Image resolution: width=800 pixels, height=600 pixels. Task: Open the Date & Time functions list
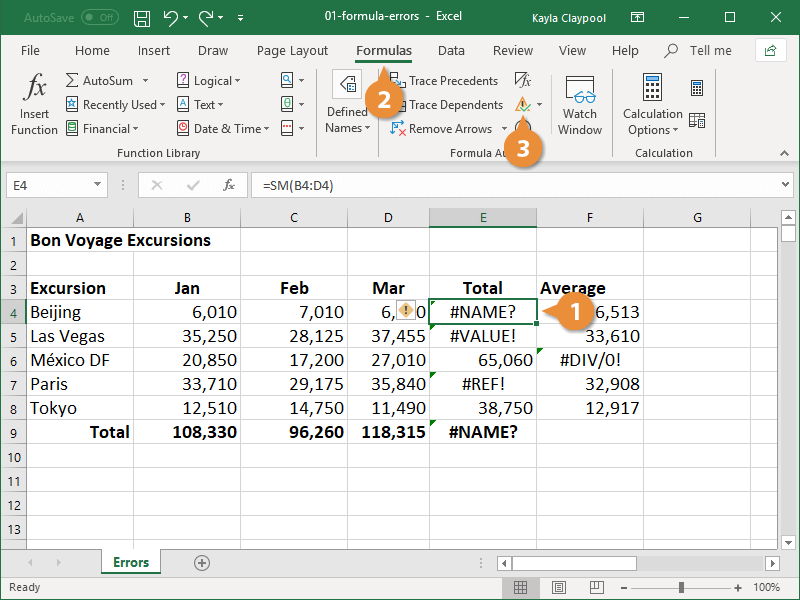223,129
